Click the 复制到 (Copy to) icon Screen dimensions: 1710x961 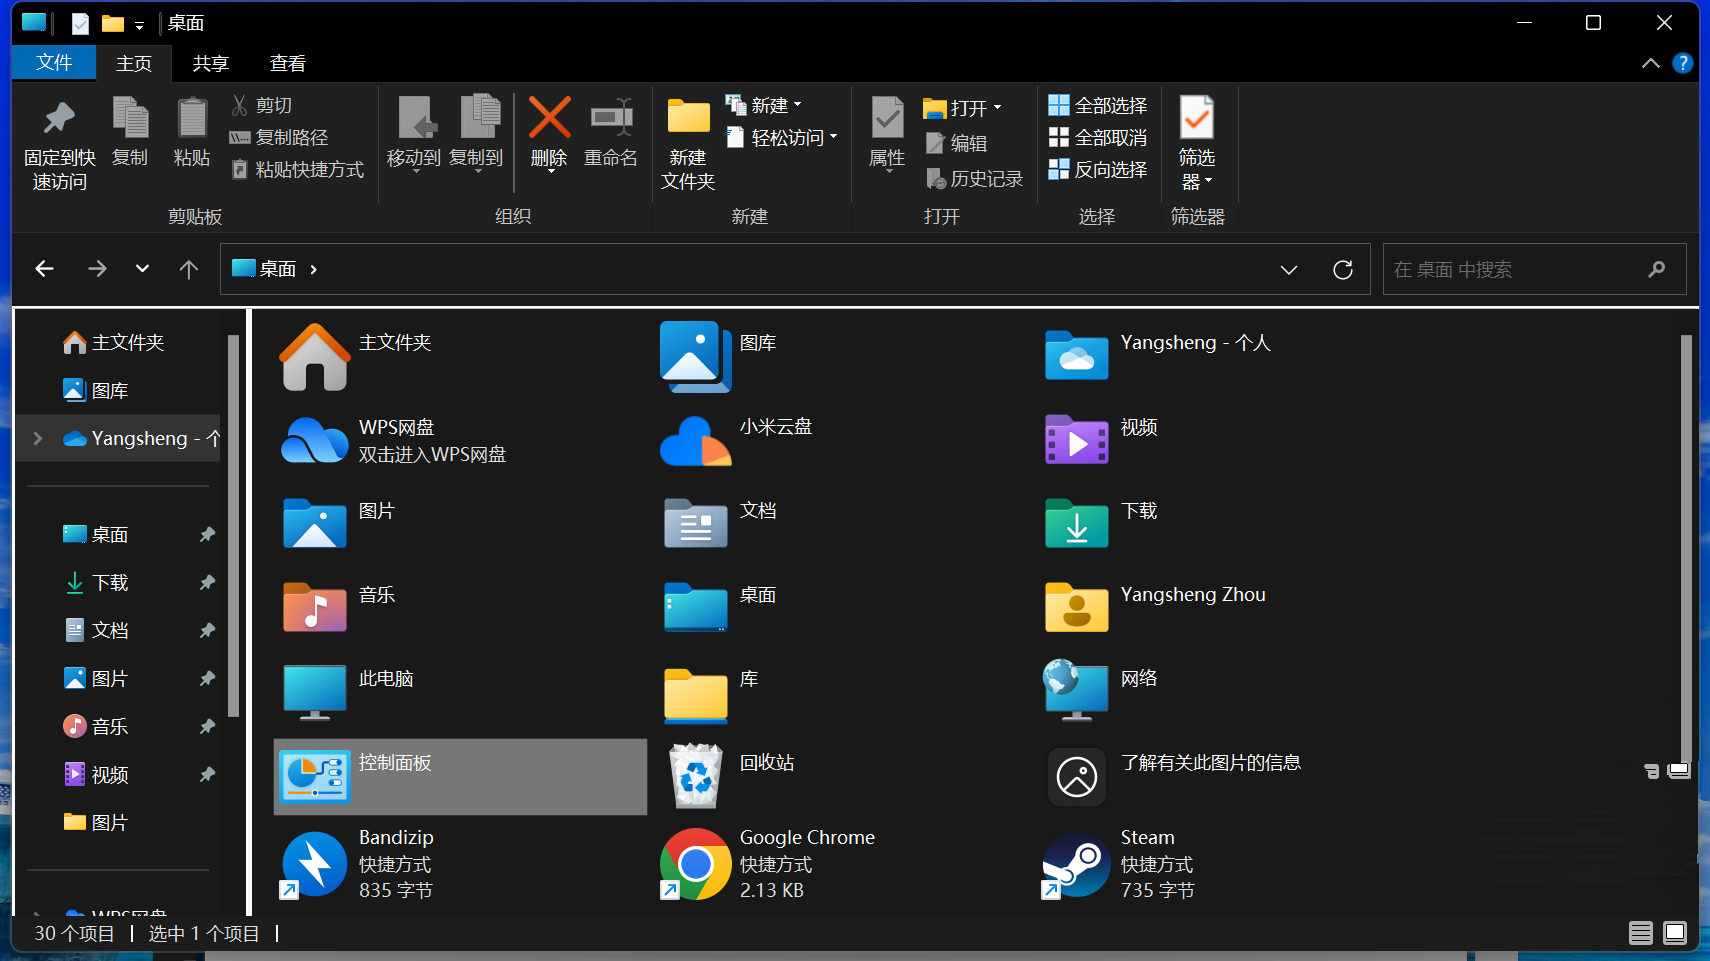point(479,133)
